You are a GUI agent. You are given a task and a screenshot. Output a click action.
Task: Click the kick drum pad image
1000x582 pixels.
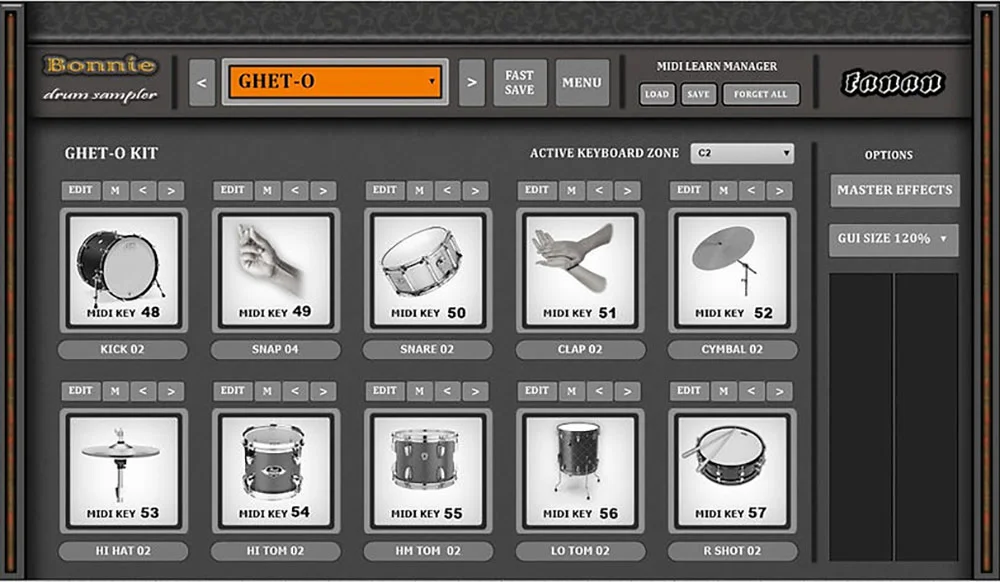[124, 269]
